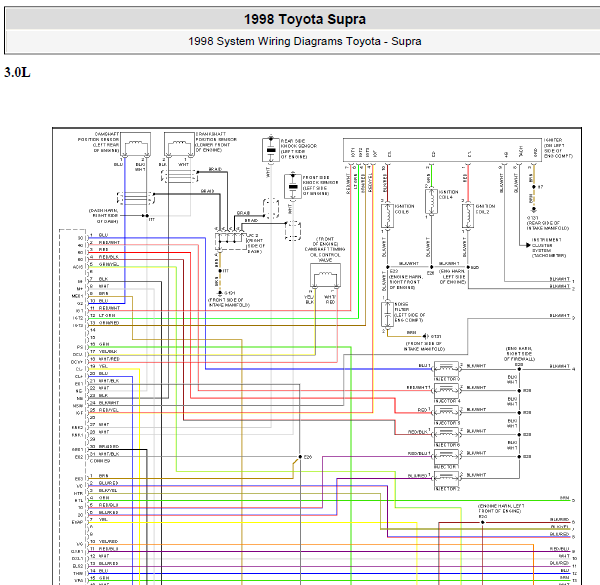The height and width of the screenshot is (585, 600).
Task: Click the Injector 3 symbol
Action: [446, 368]
